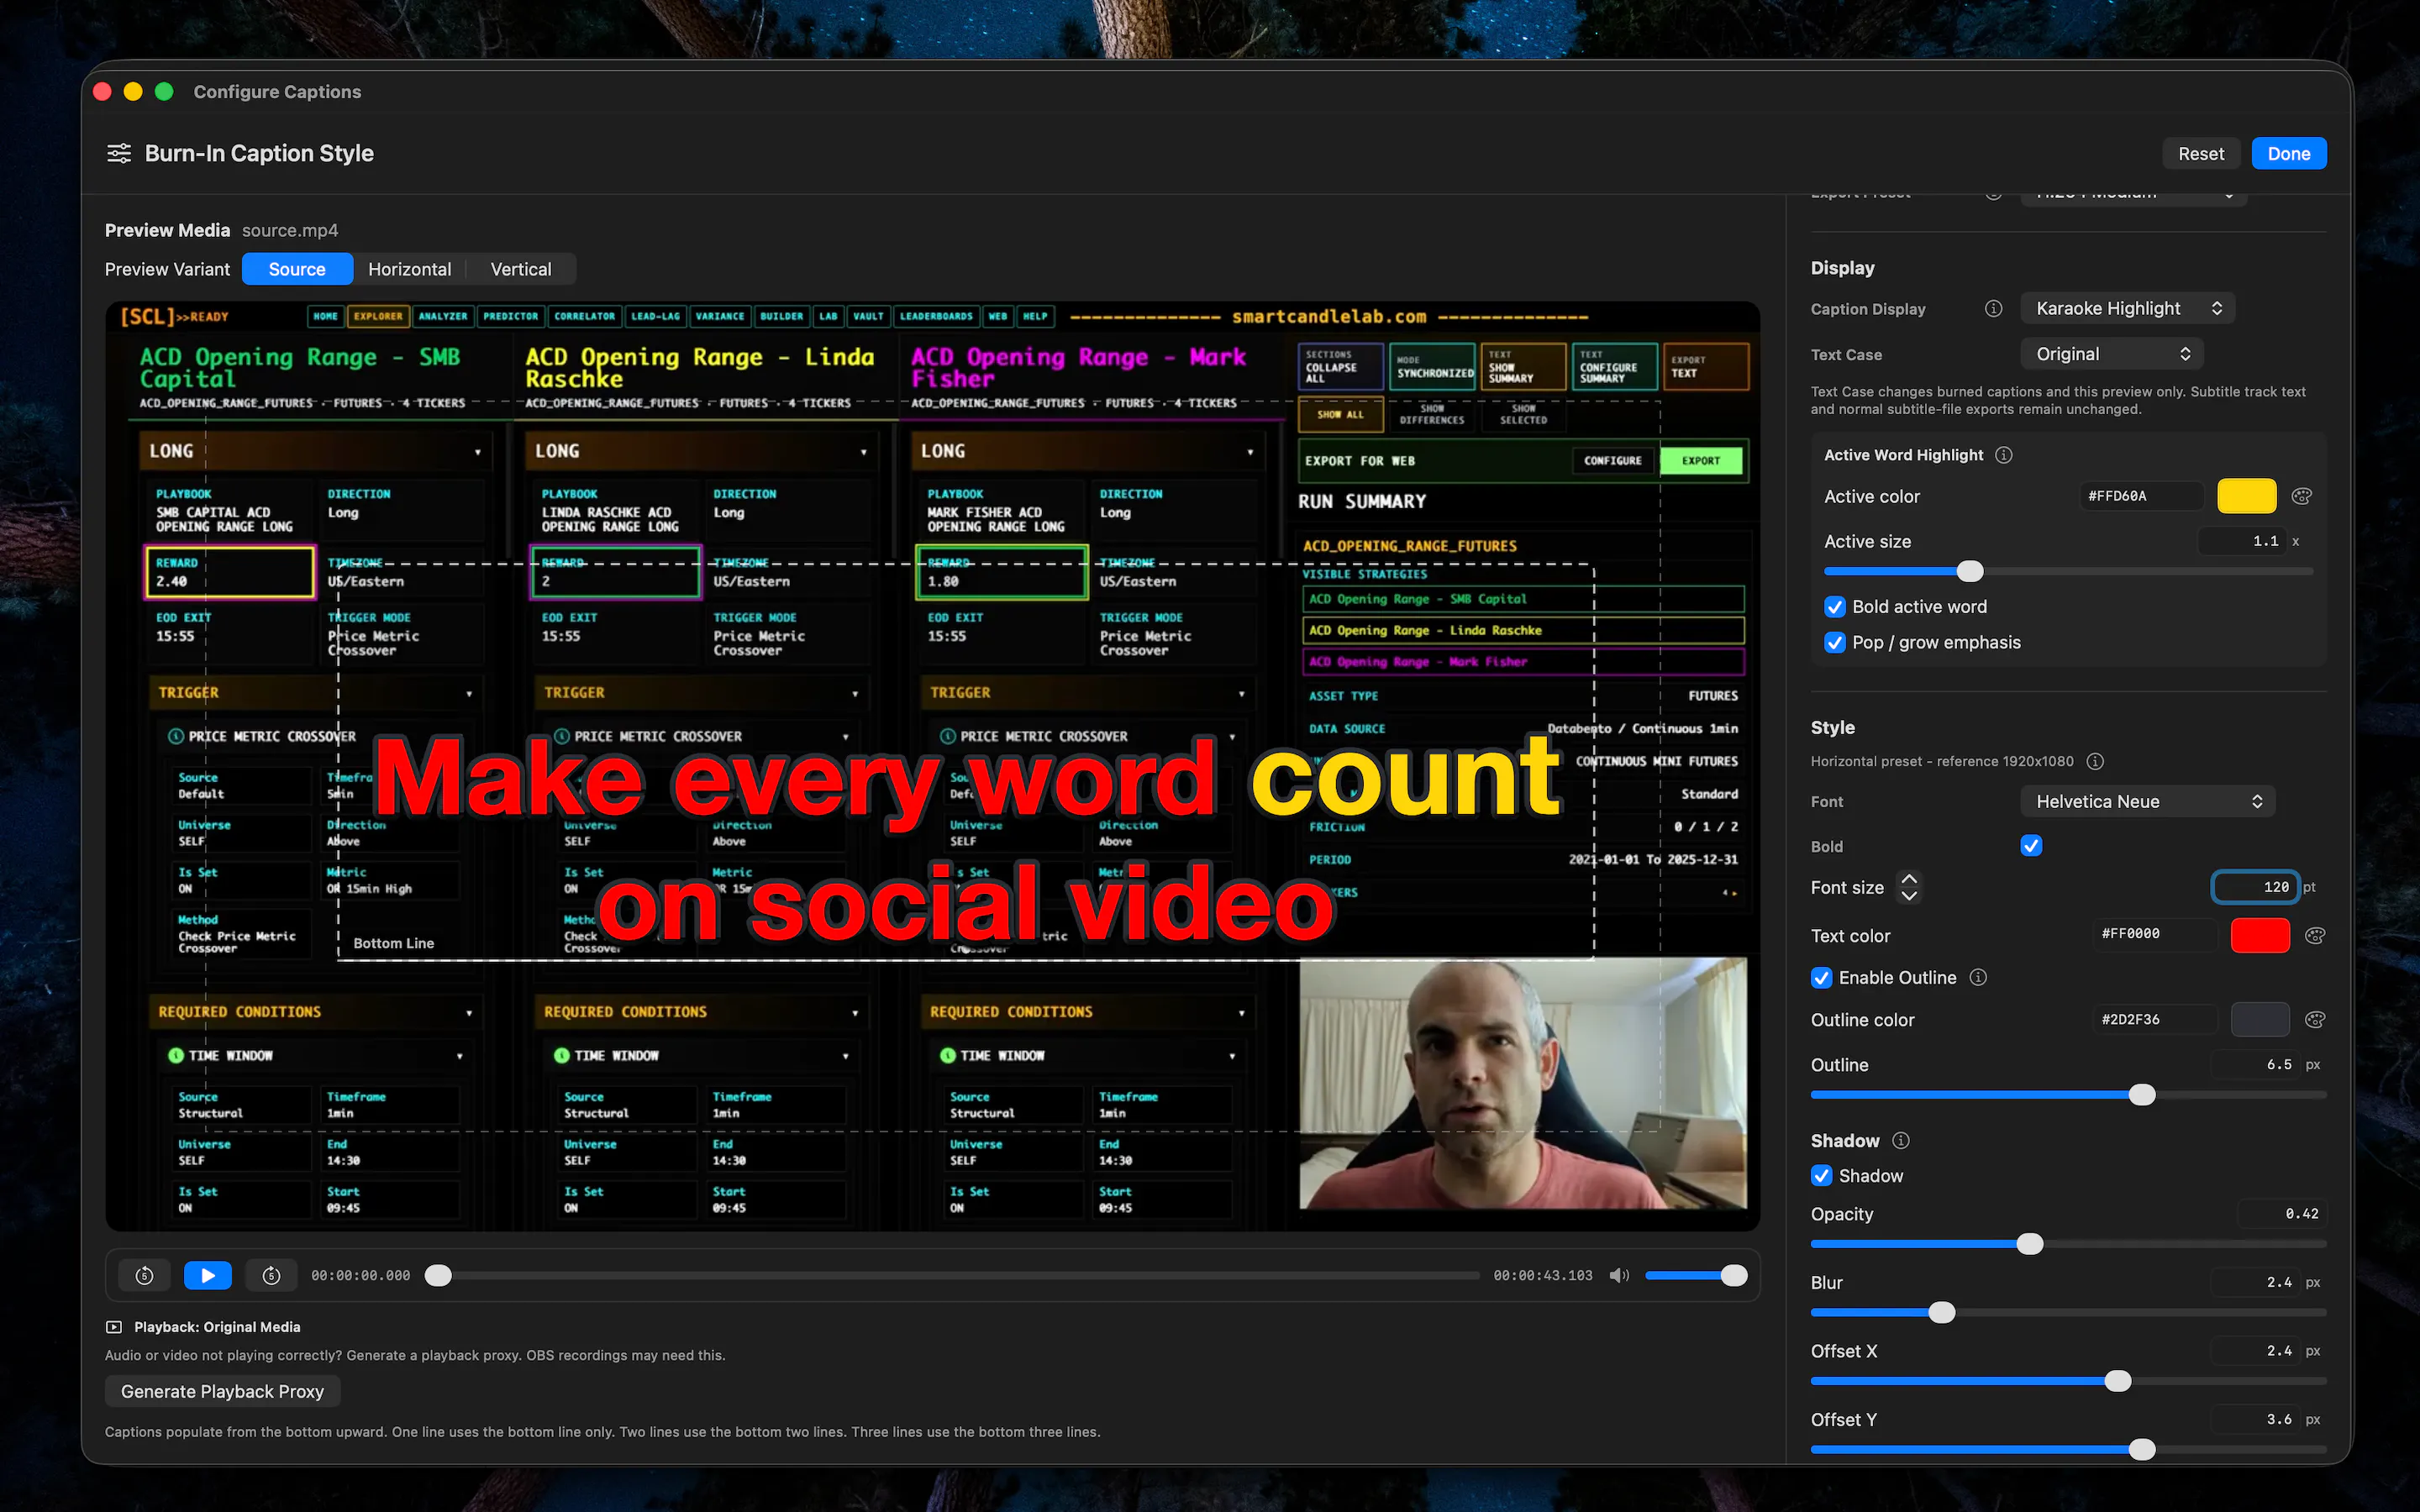The width and height of the screenshot is (2420, 1512).
Task: Open color picker for Text color
Action: point(2315,935)
